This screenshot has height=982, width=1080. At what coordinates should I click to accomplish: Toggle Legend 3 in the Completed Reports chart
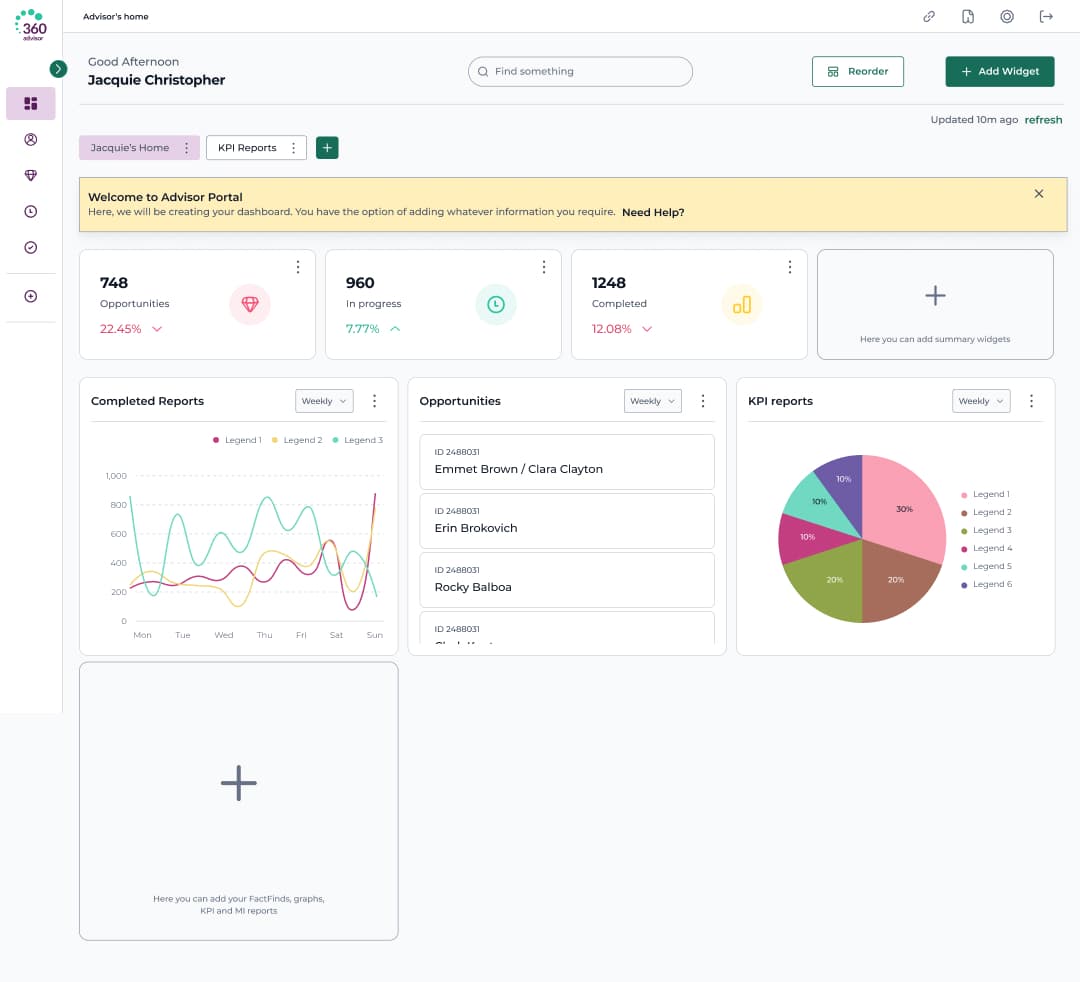[357, 440]
